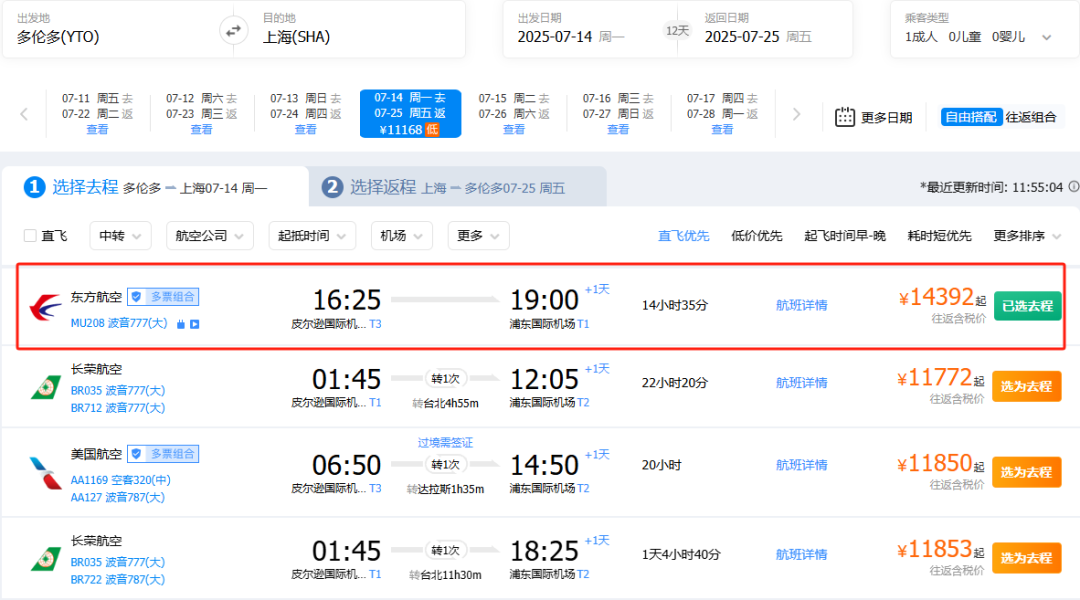Select the 07-17 / 07-28 date option
The image size is (1080, 600).
coord(722,114)
